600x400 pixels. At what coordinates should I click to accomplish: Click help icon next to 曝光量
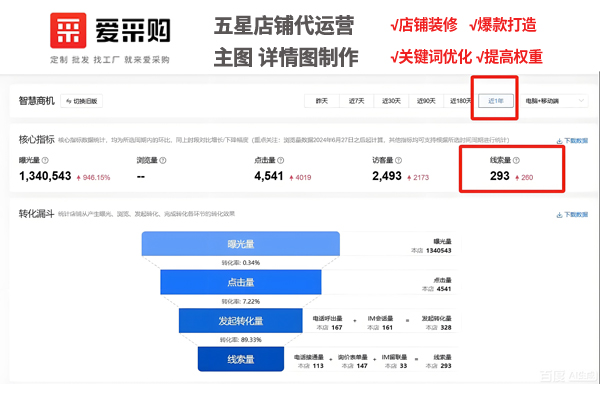click(x=45, y=160)
